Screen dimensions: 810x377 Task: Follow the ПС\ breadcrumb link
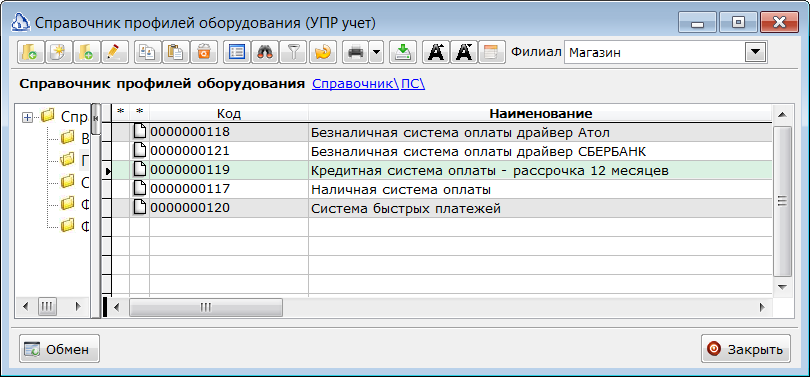click(413, 84)
